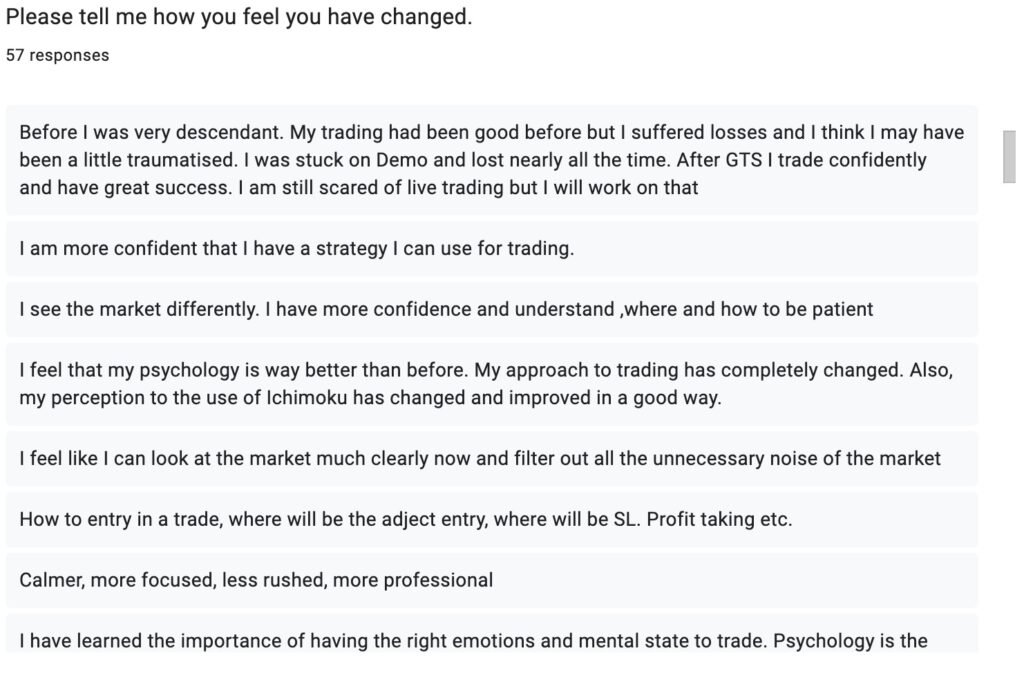Screen dimensions: 1024x673
Task: Click the phrase 'where and how to be patient'
Action: (748, 309)
